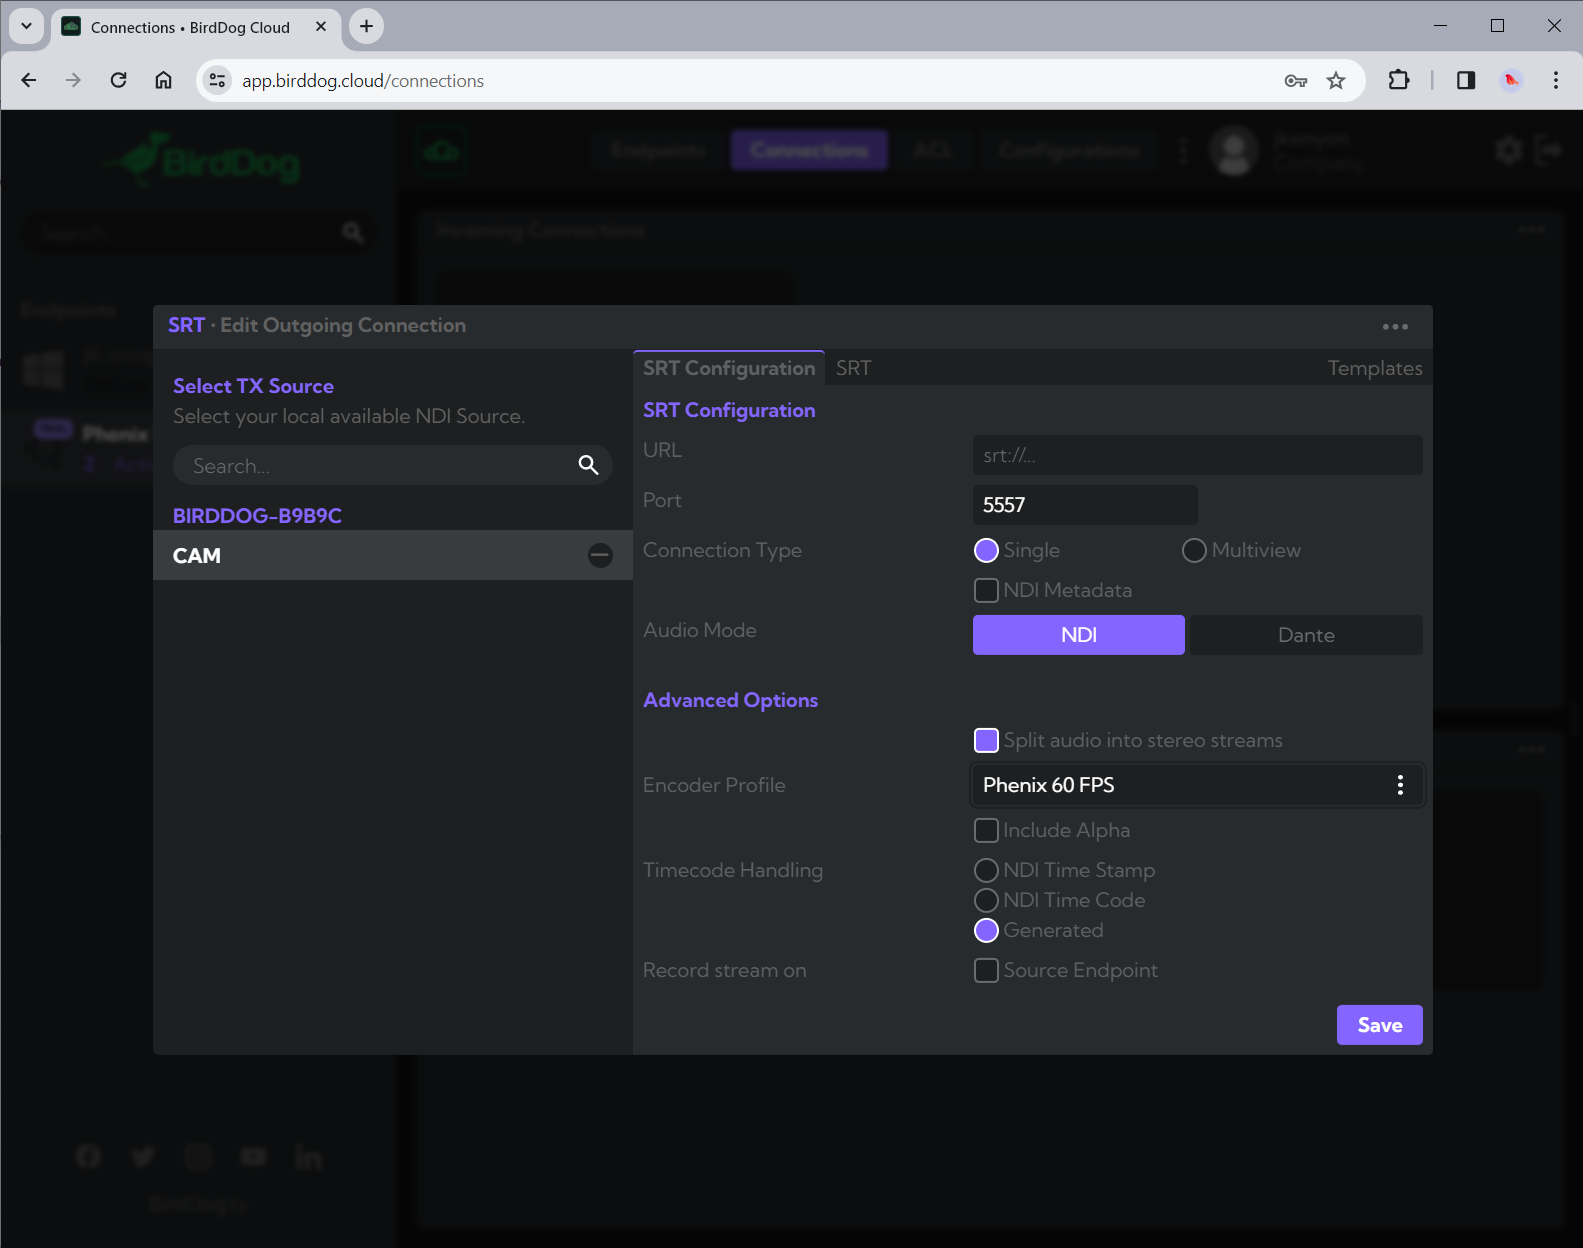
Task: Remove the CAM source with minus icon
Action: point(600,555)
